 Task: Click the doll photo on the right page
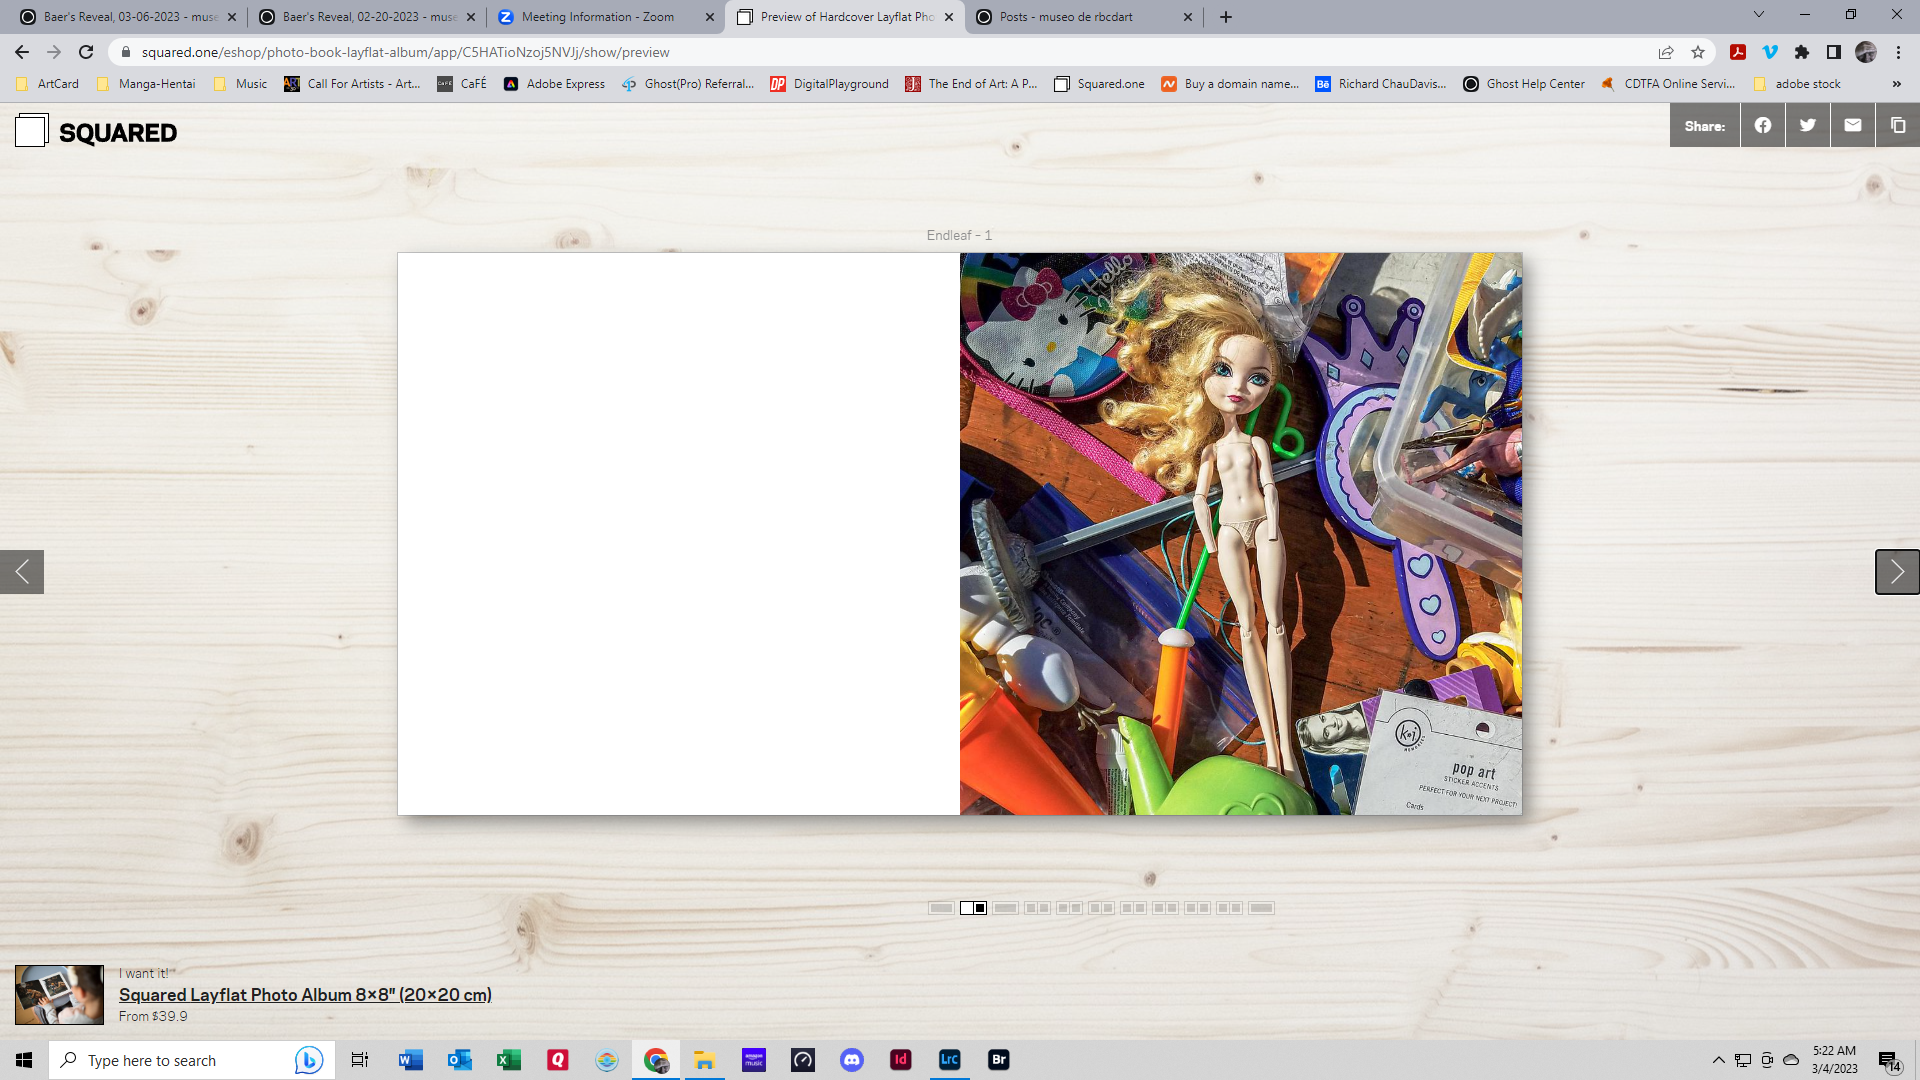pyautogui.click(x=1241, y=534)
